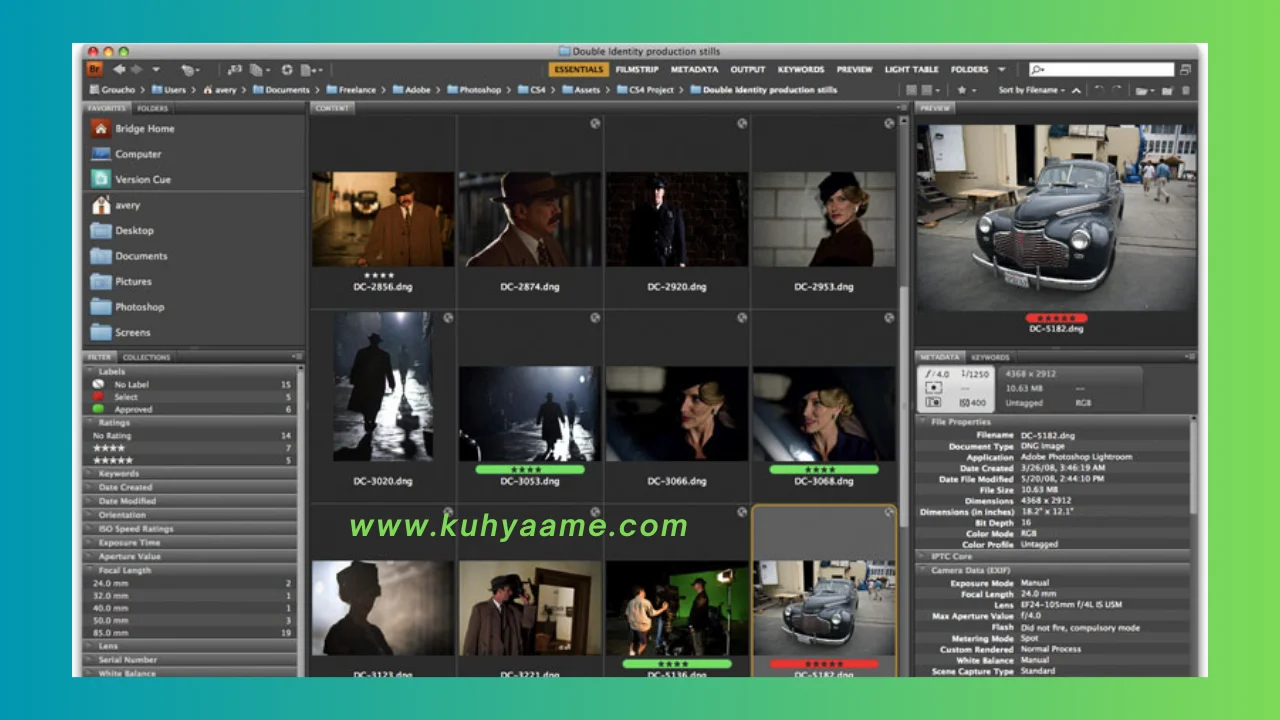The height and width of the screenshot is (720, 1280).
Task: Open the workspace switcher dropdown arrow
Action: [x=1002, y=70]
